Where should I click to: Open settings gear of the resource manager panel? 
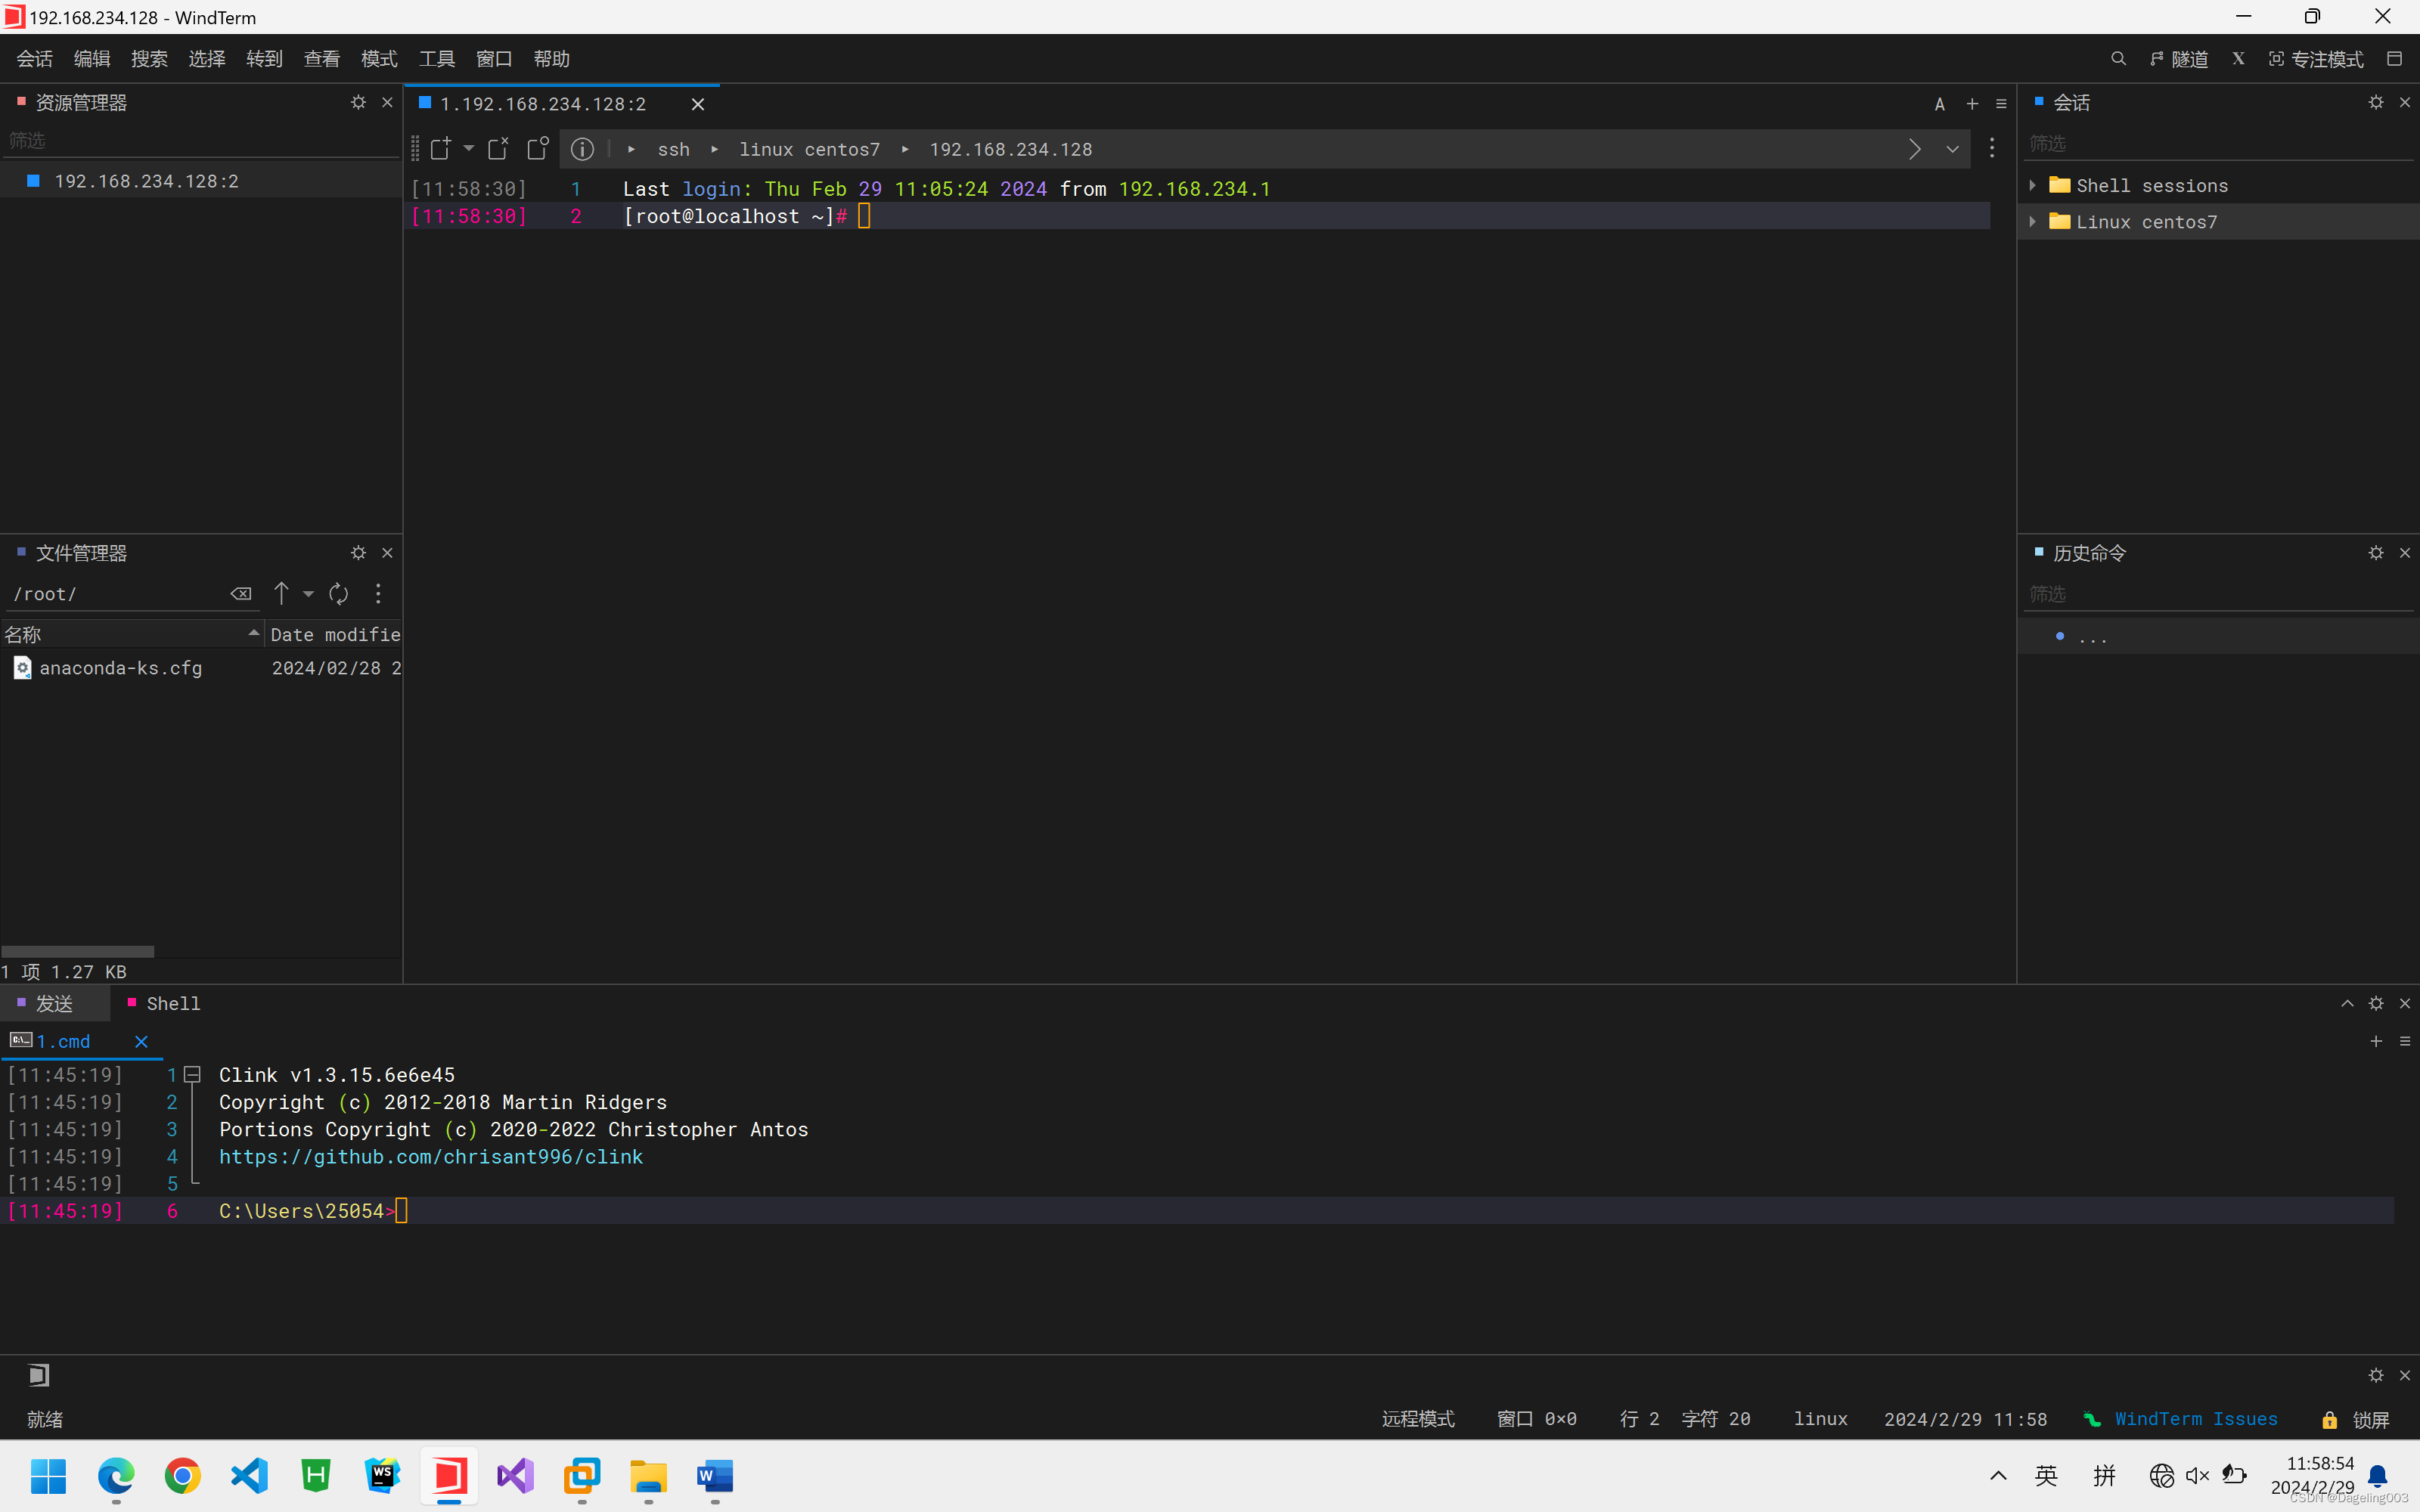(358, 102)
